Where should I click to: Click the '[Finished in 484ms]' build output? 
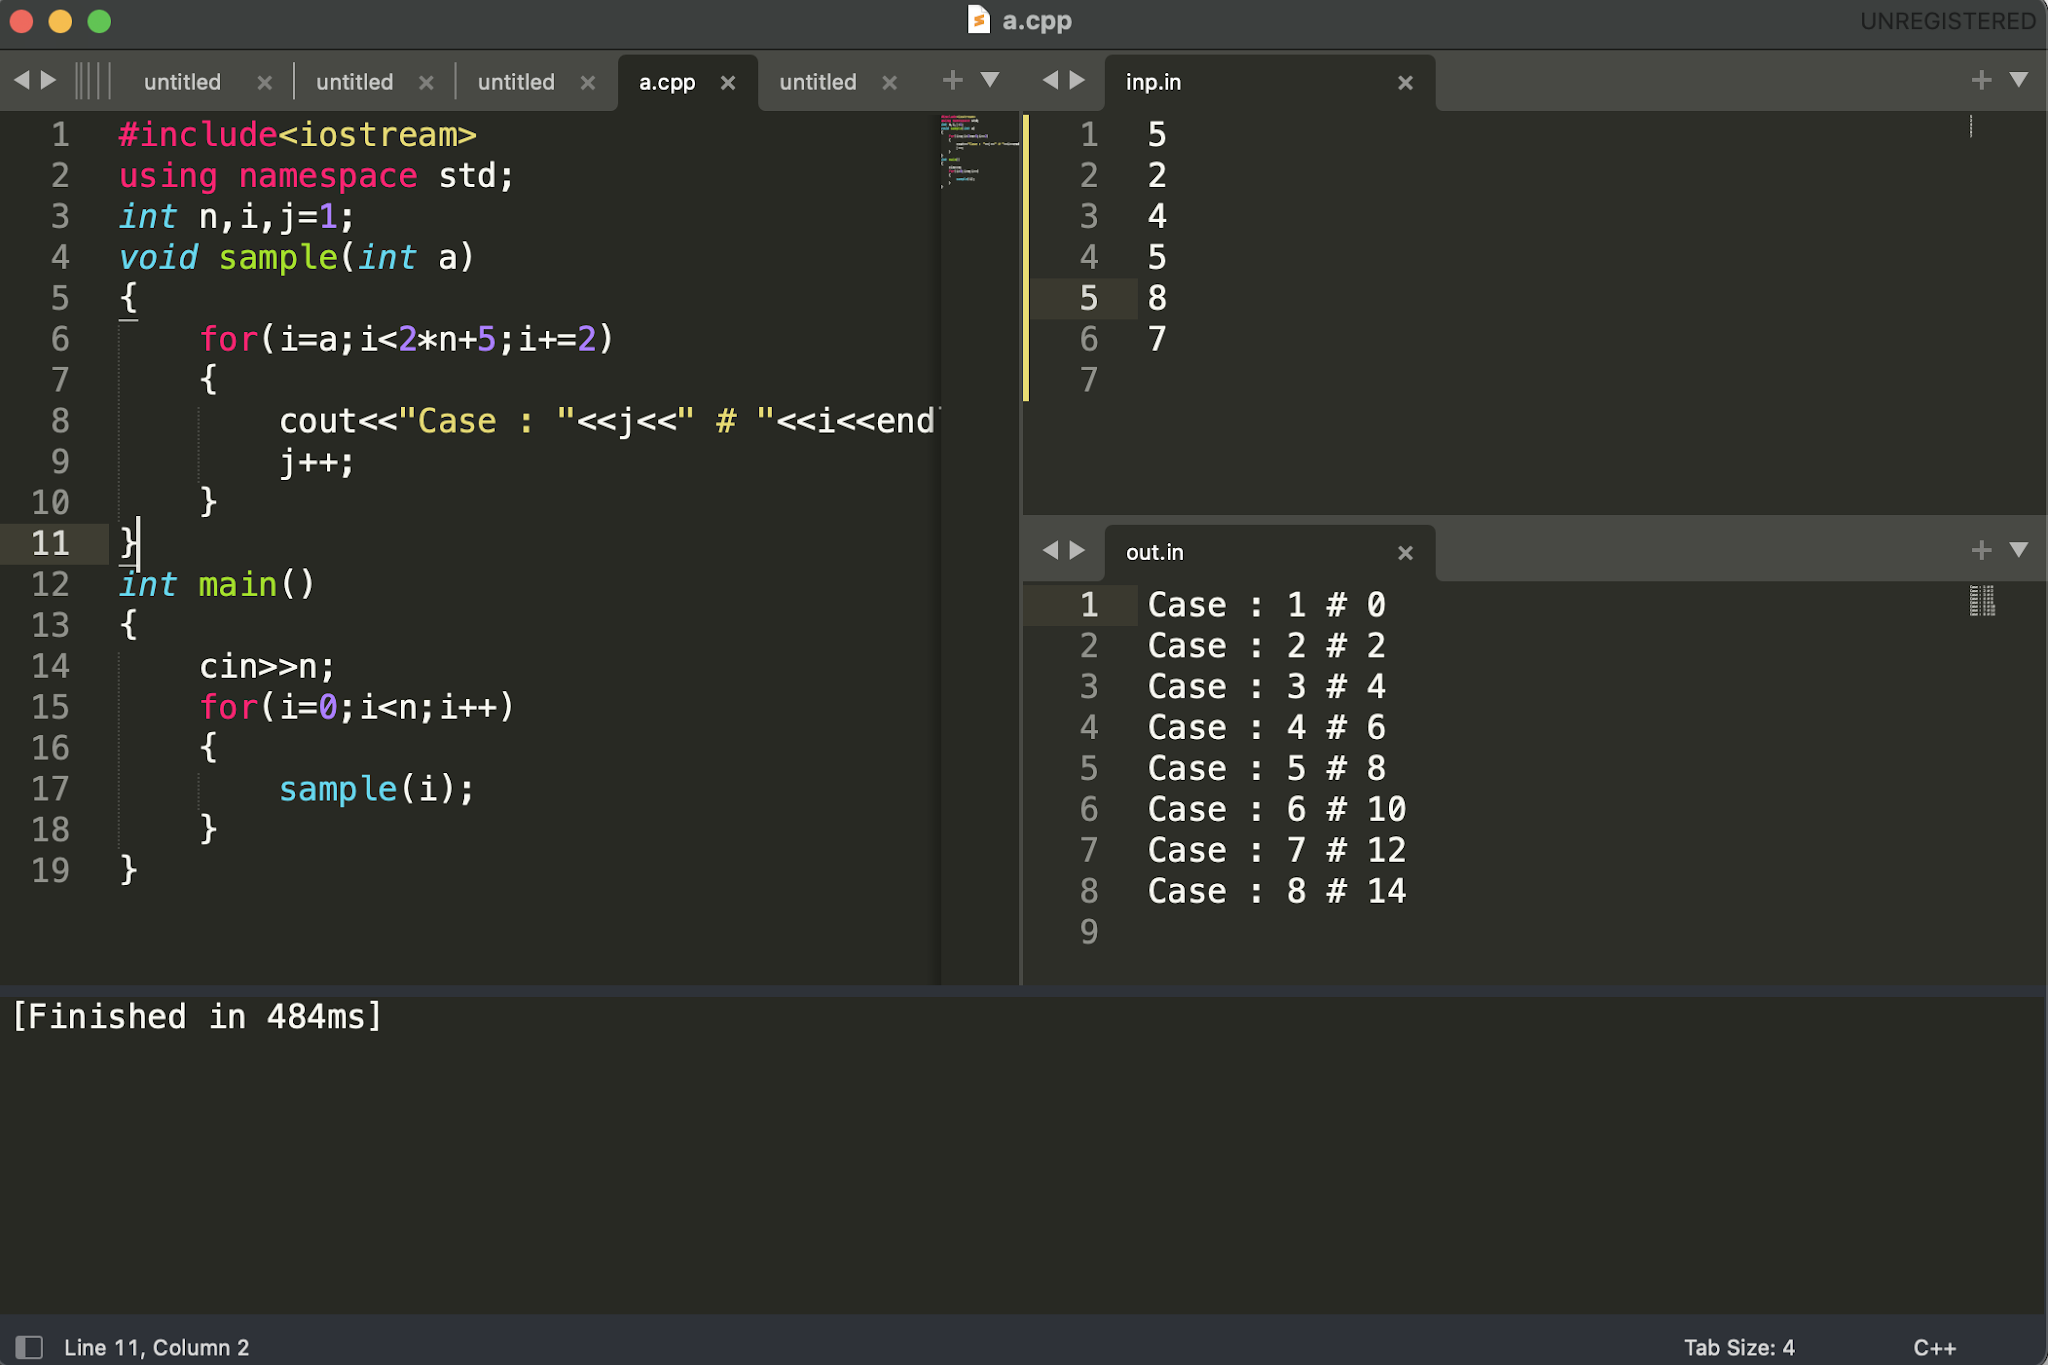[x=197, y=1017]
